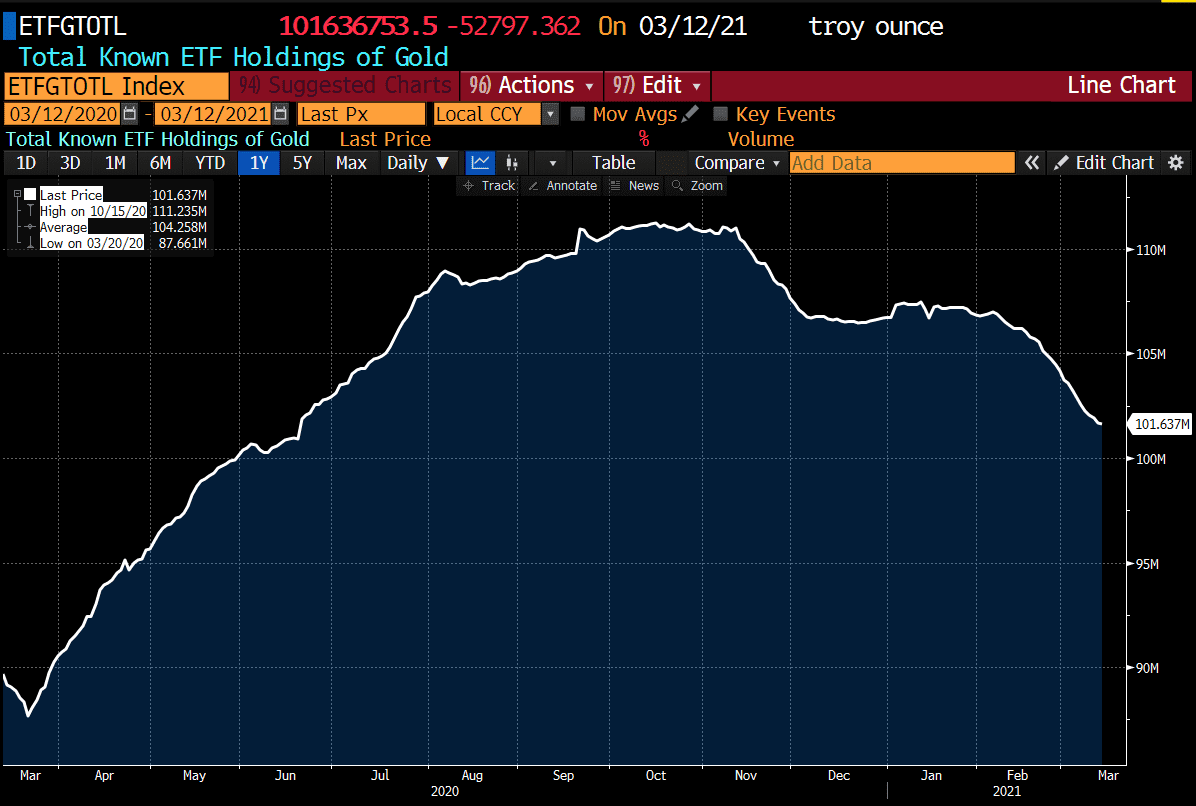
Task: Open Suggested Charts
Action: 345,85
